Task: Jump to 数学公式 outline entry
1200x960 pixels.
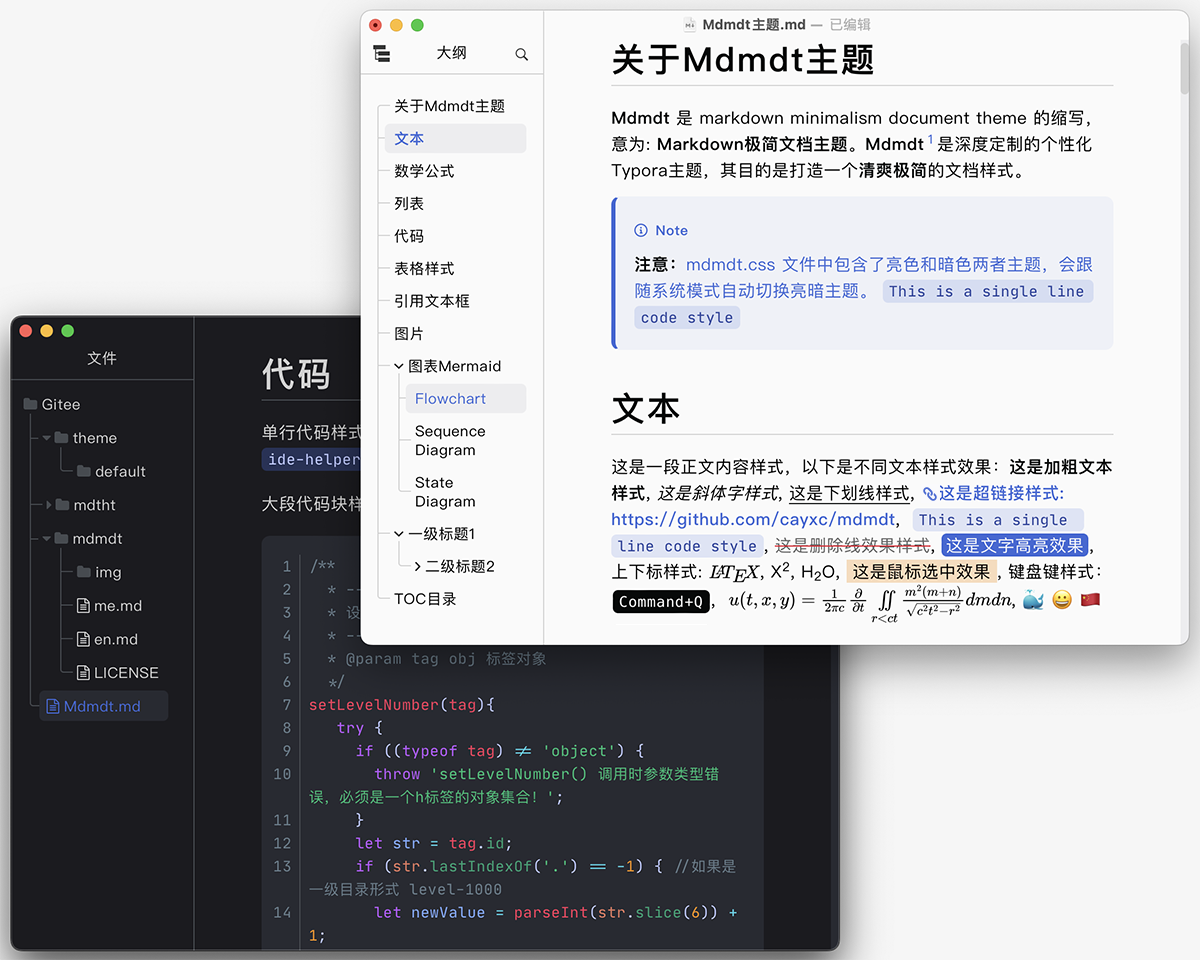Action: pos(424,171)
